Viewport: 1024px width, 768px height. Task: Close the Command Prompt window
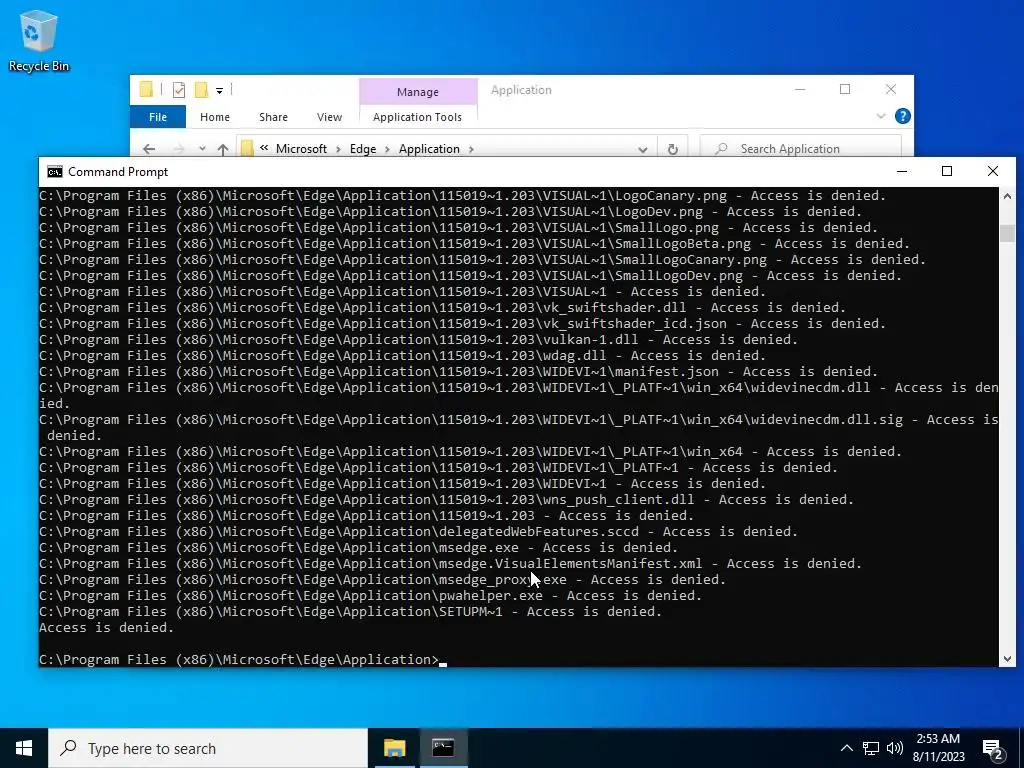tap(993, 171)
